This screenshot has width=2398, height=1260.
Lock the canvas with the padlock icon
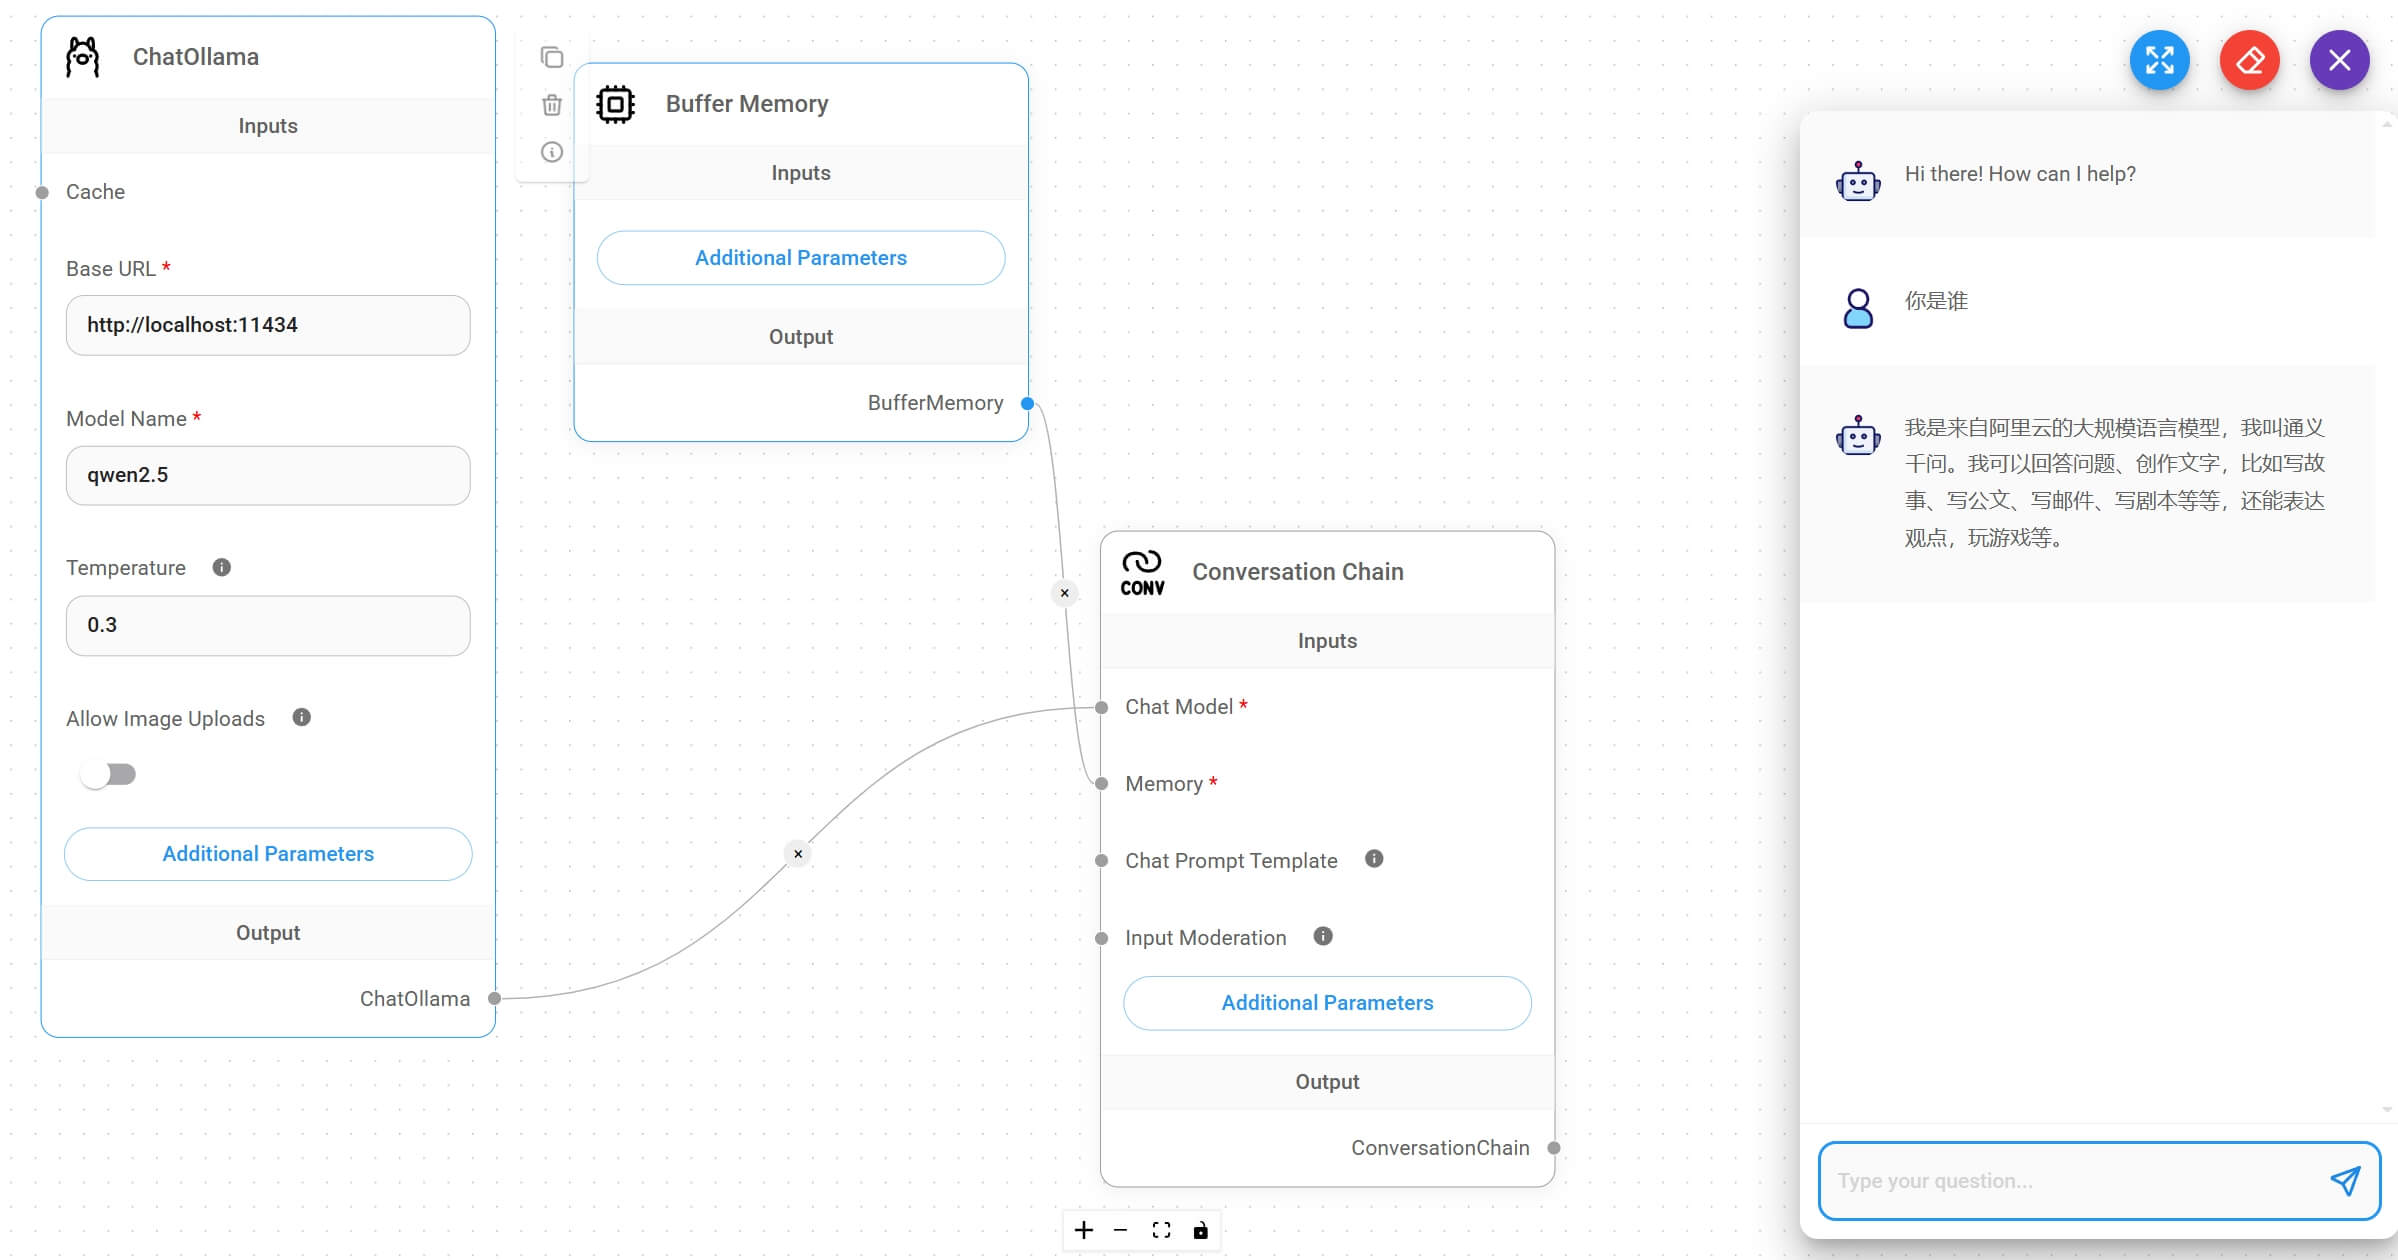point(1200,1230)
